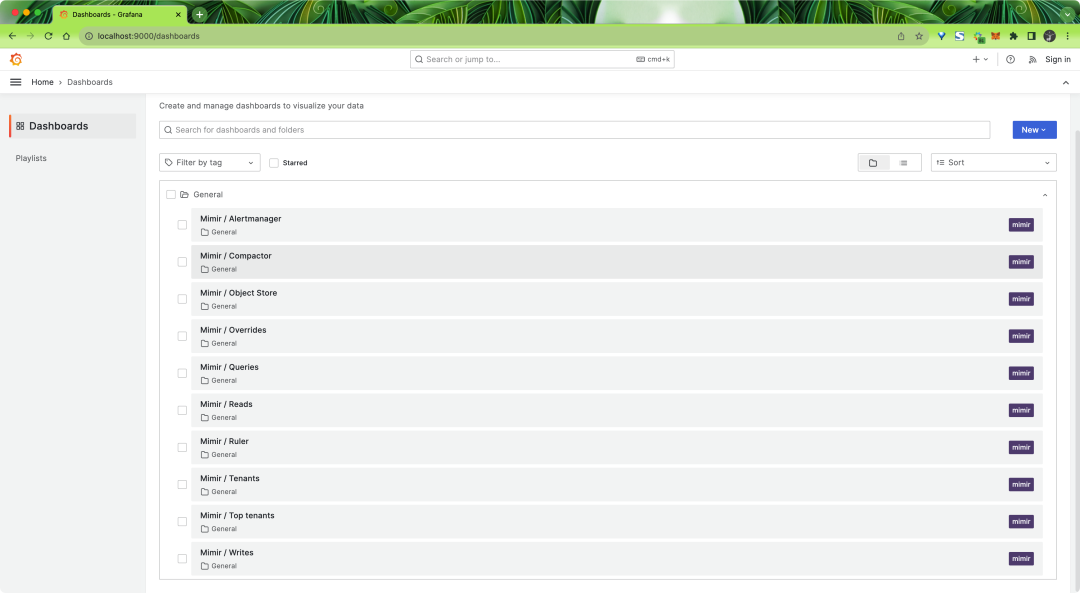Screen dimensions: 1080x593
Task: Check the Mimir / Writes checkbox
Action: 182,559
